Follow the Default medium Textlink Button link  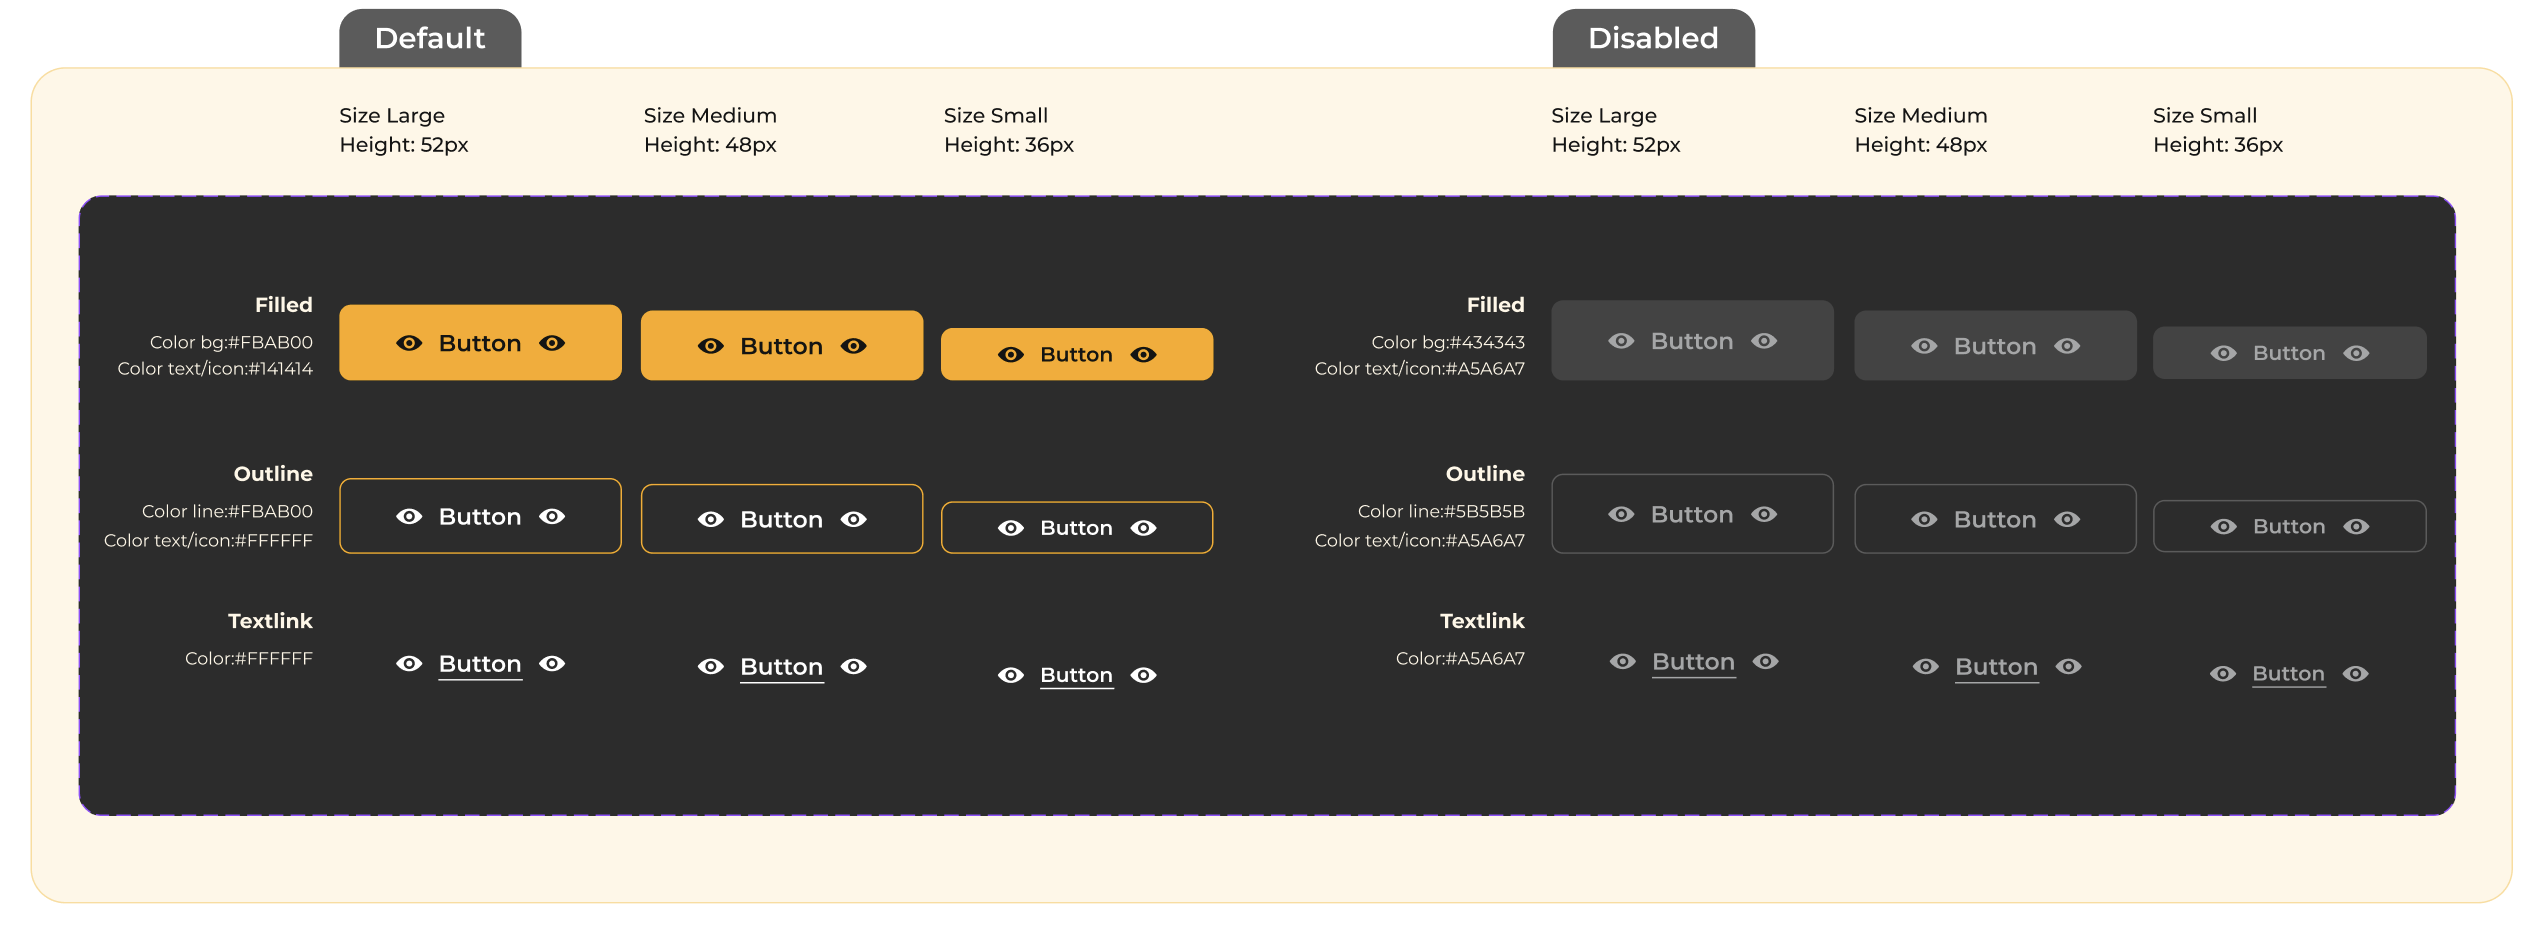782,667
